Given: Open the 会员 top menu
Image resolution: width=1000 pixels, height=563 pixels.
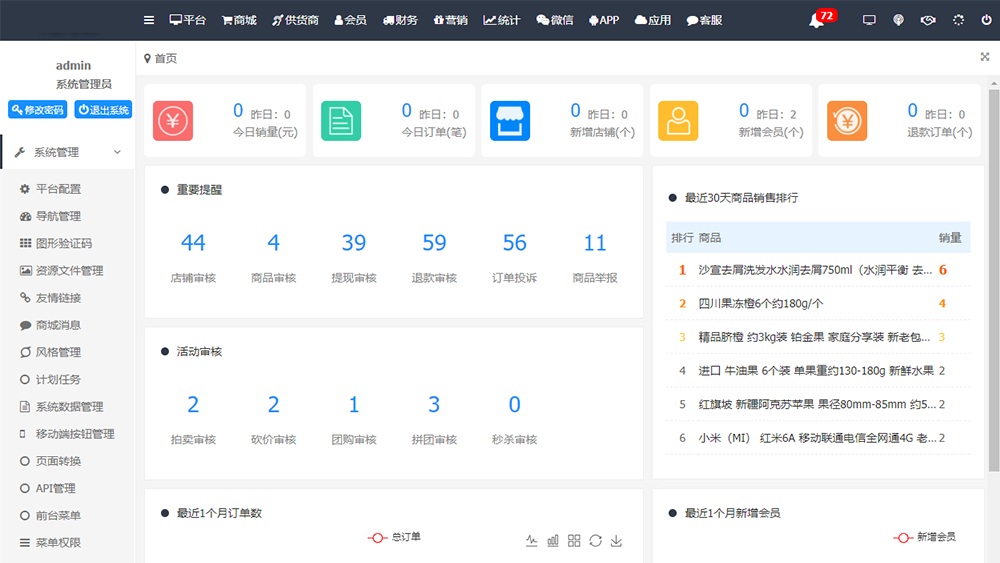Looking at the screenshot, I should point(350,20).
